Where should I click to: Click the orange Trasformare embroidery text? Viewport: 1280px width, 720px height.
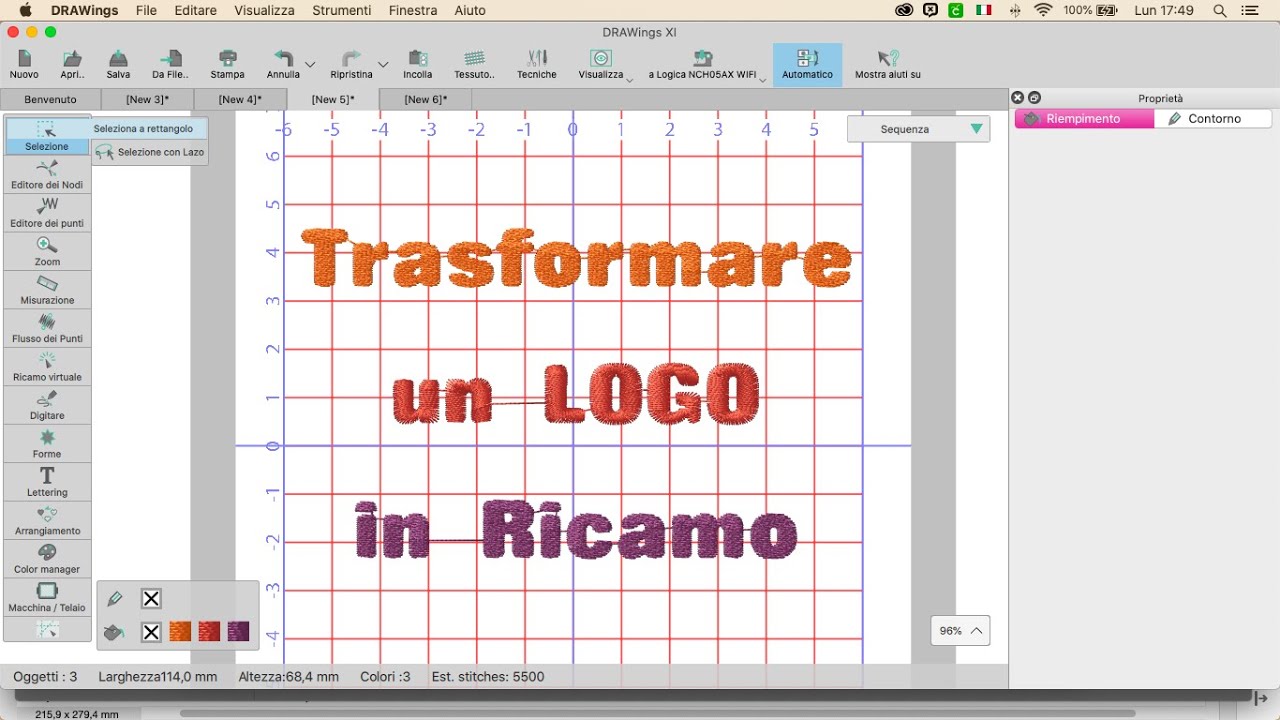tap(577, 258)
